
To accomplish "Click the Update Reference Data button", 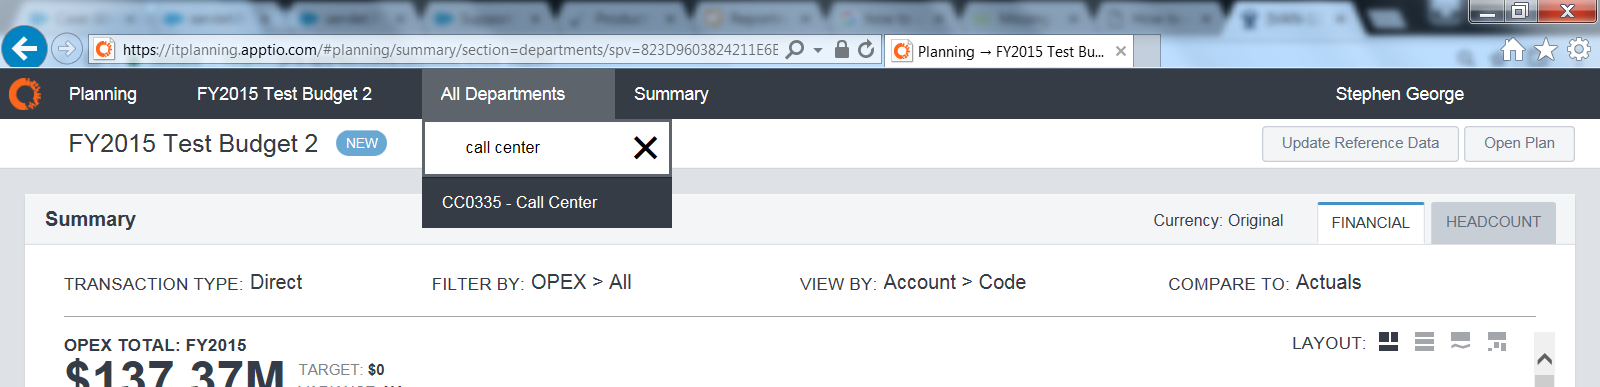I will [x=1360, y=143].
